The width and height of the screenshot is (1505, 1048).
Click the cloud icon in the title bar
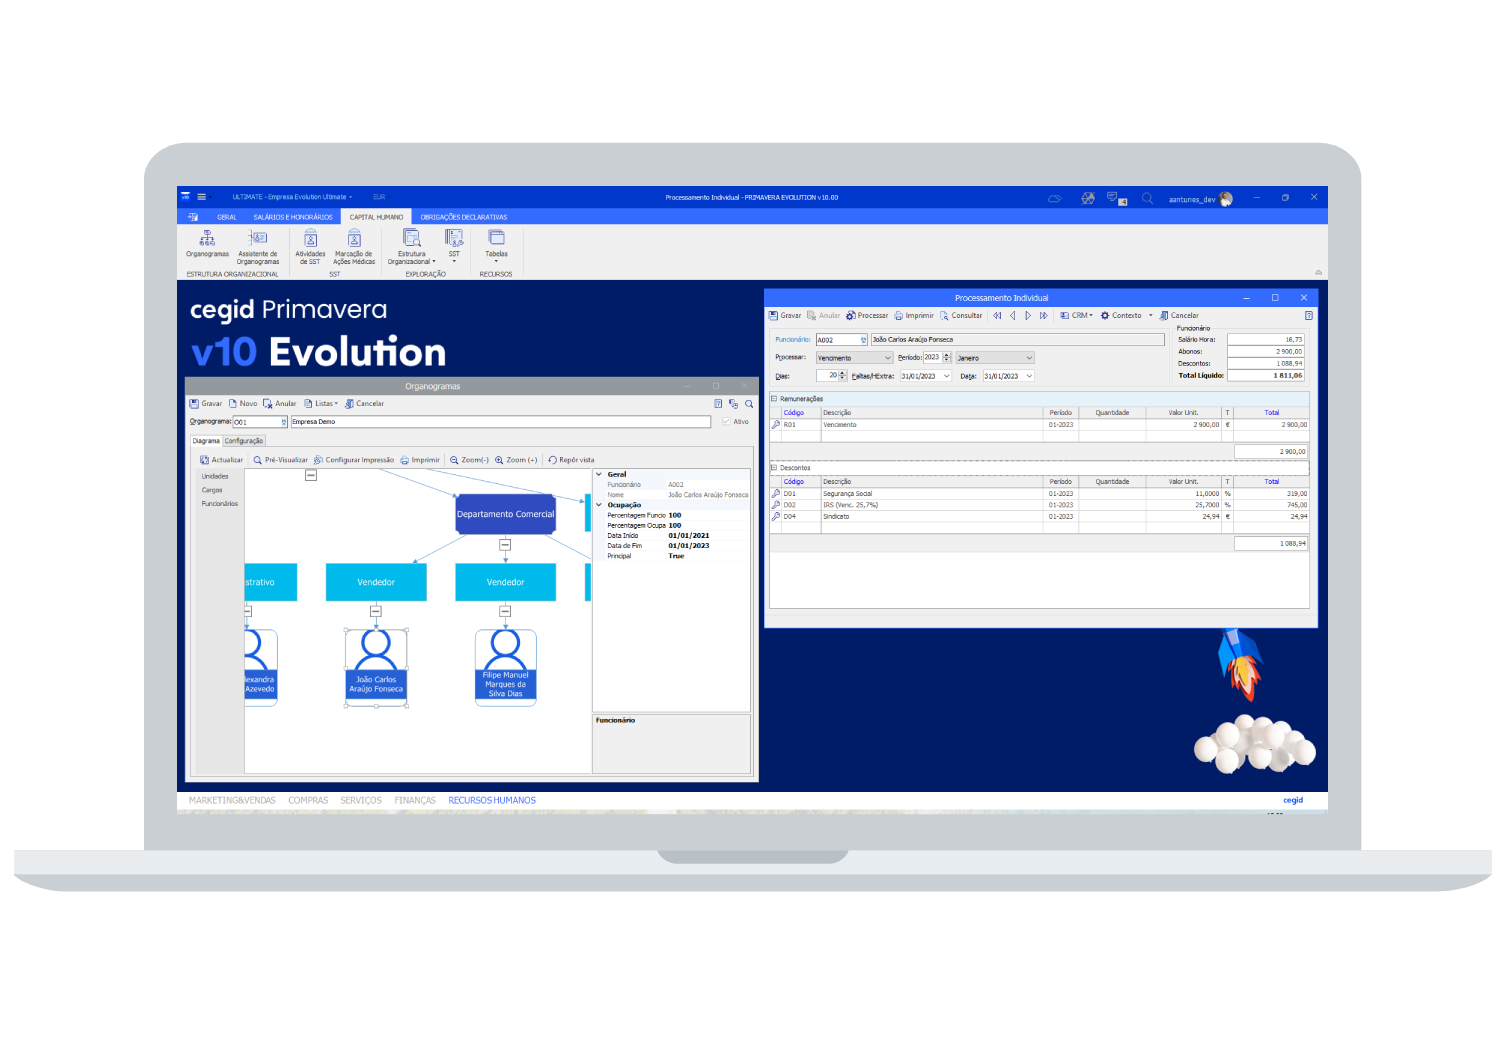(x=1054, y=198)
